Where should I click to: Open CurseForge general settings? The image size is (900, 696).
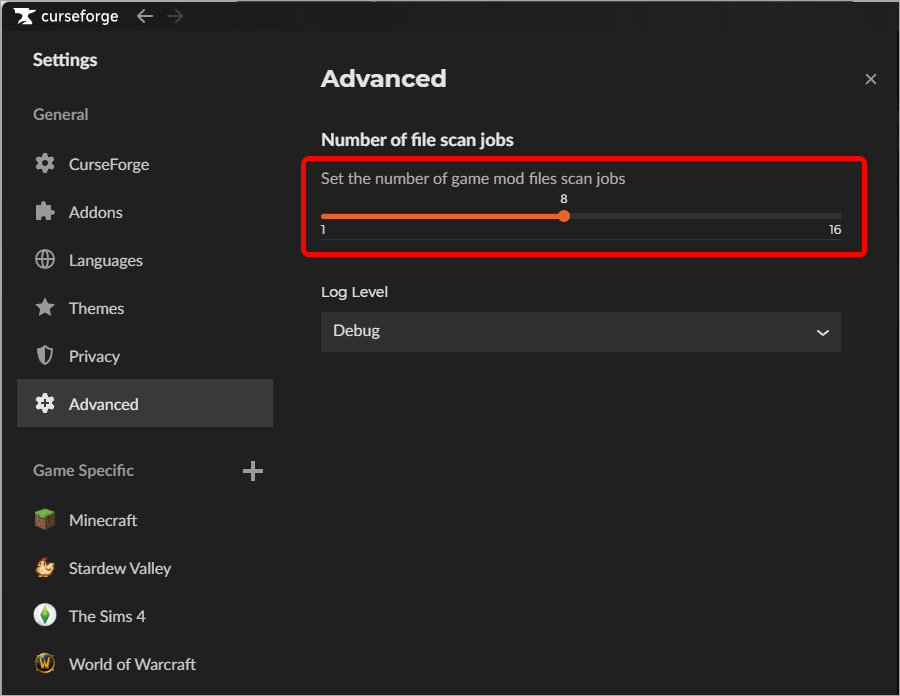pyautogui.click(x=145, y=164)
